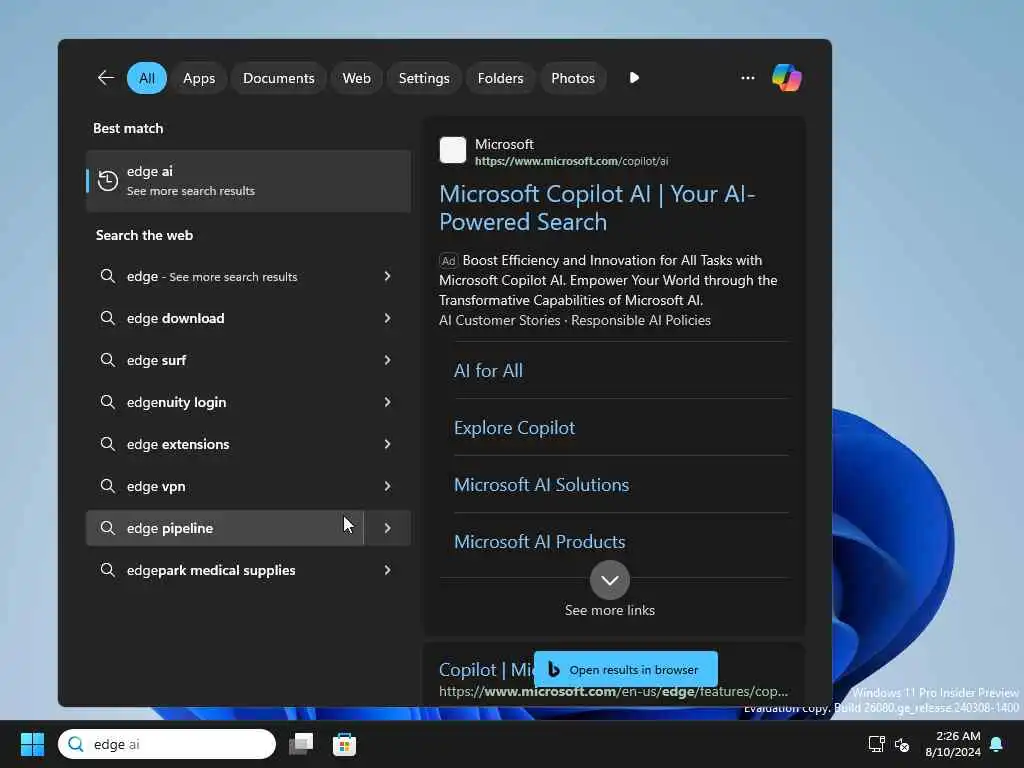
Task: Open the Explore Copilot link
Action: click(x=514, y=428)
